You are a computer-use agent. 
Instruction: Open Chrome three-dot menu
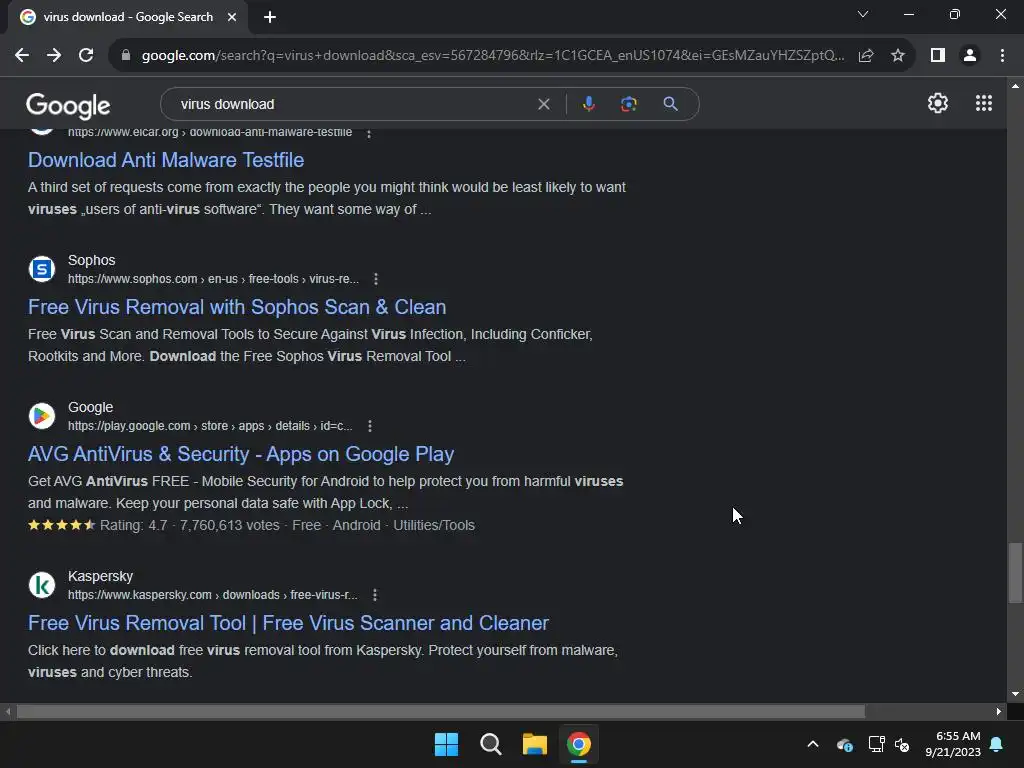1002,56
